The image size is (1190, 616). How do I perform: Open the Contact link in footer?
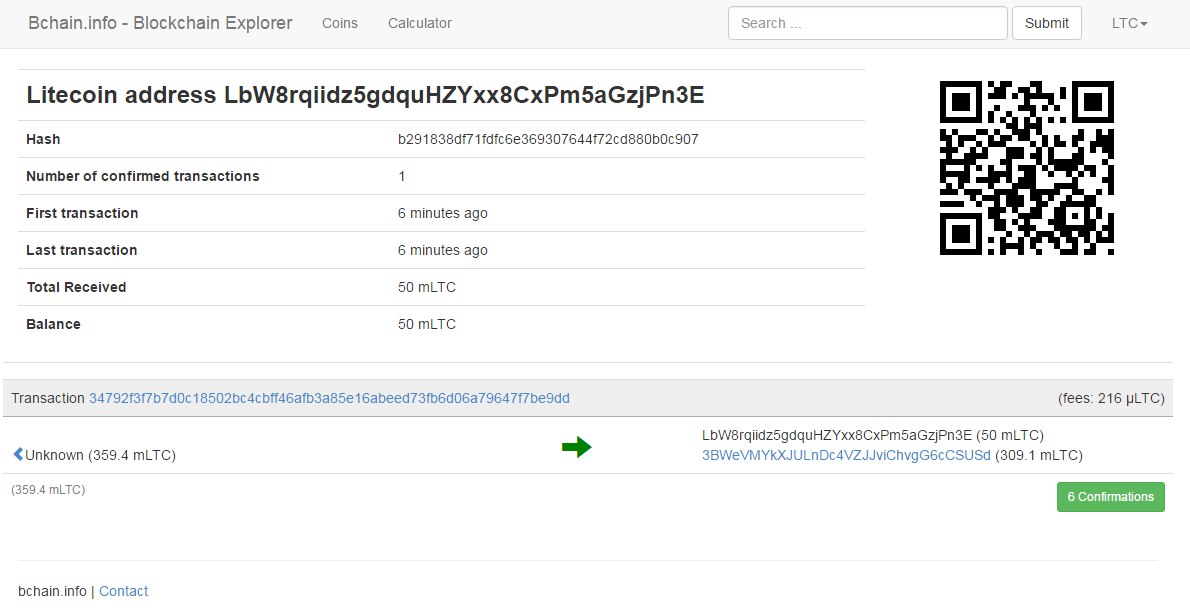[x=123, y=591]
